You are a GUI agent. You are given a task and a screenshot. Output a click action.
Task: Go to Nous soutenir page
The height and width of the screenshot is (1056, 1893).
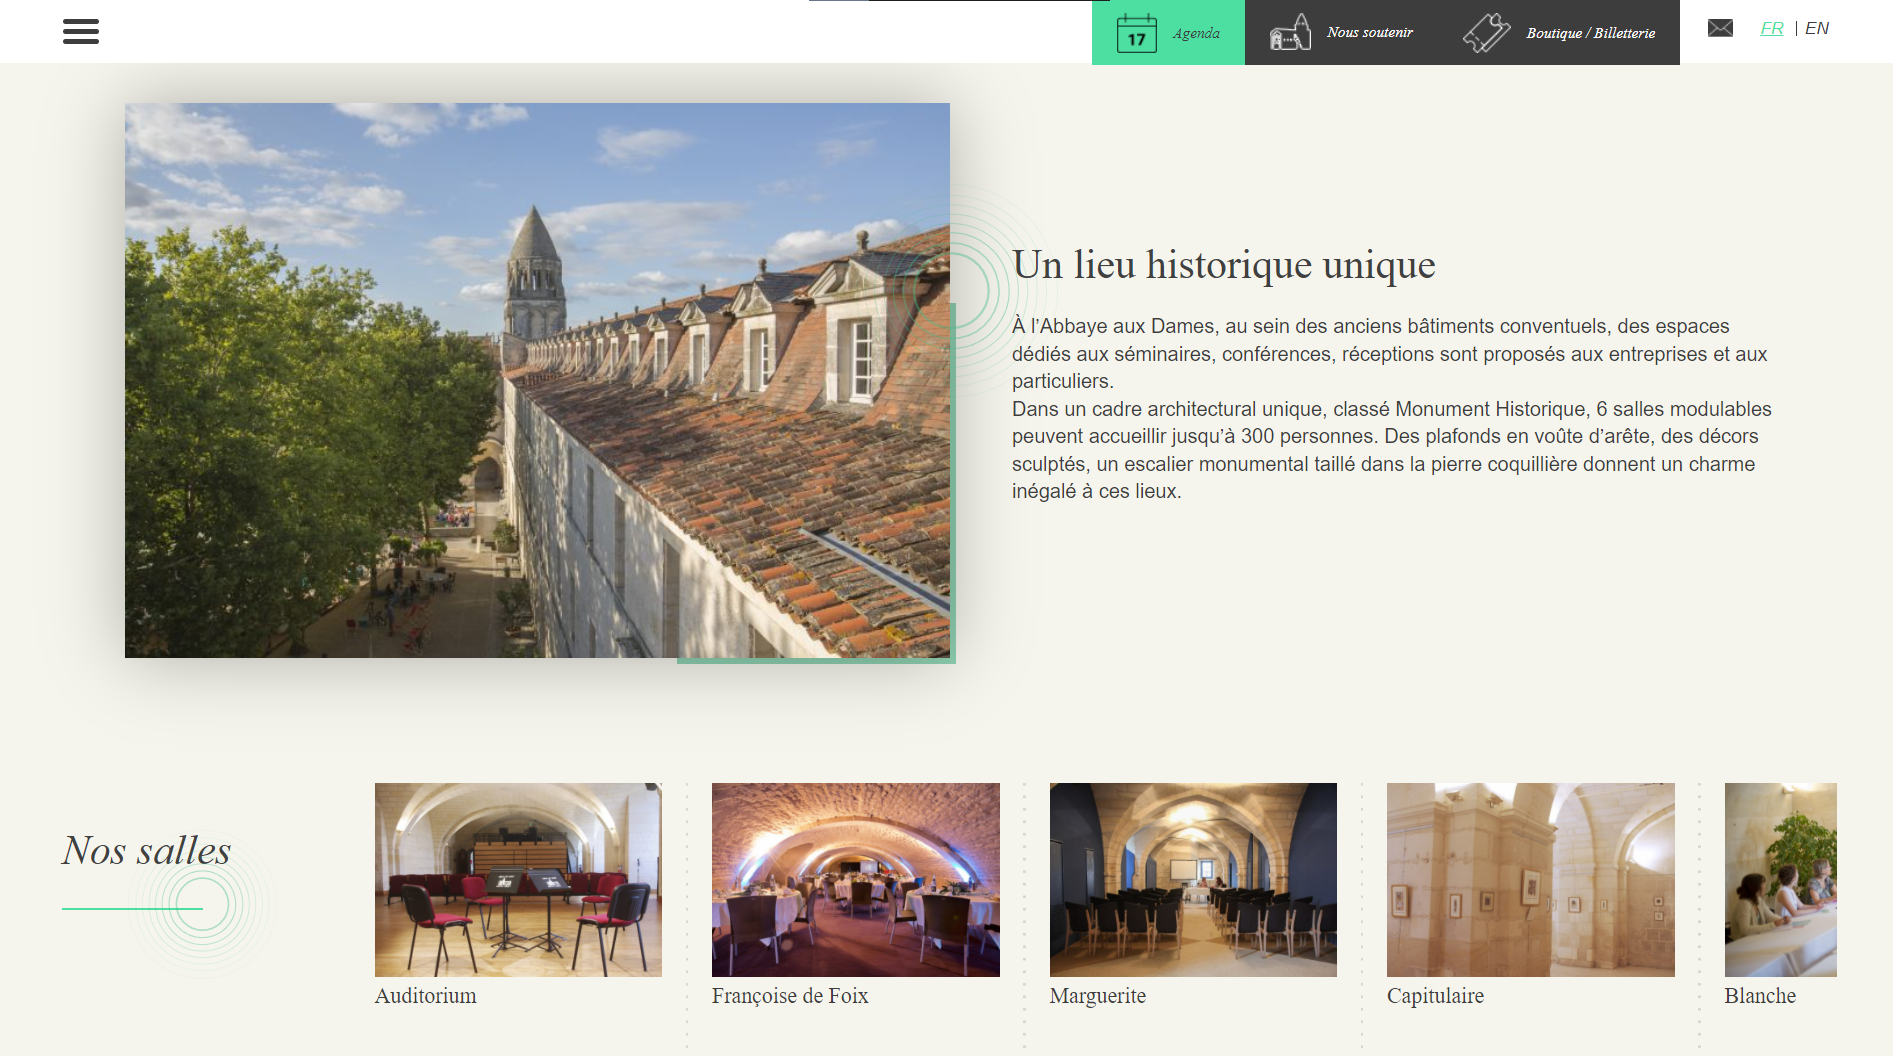click(1370, 33)
